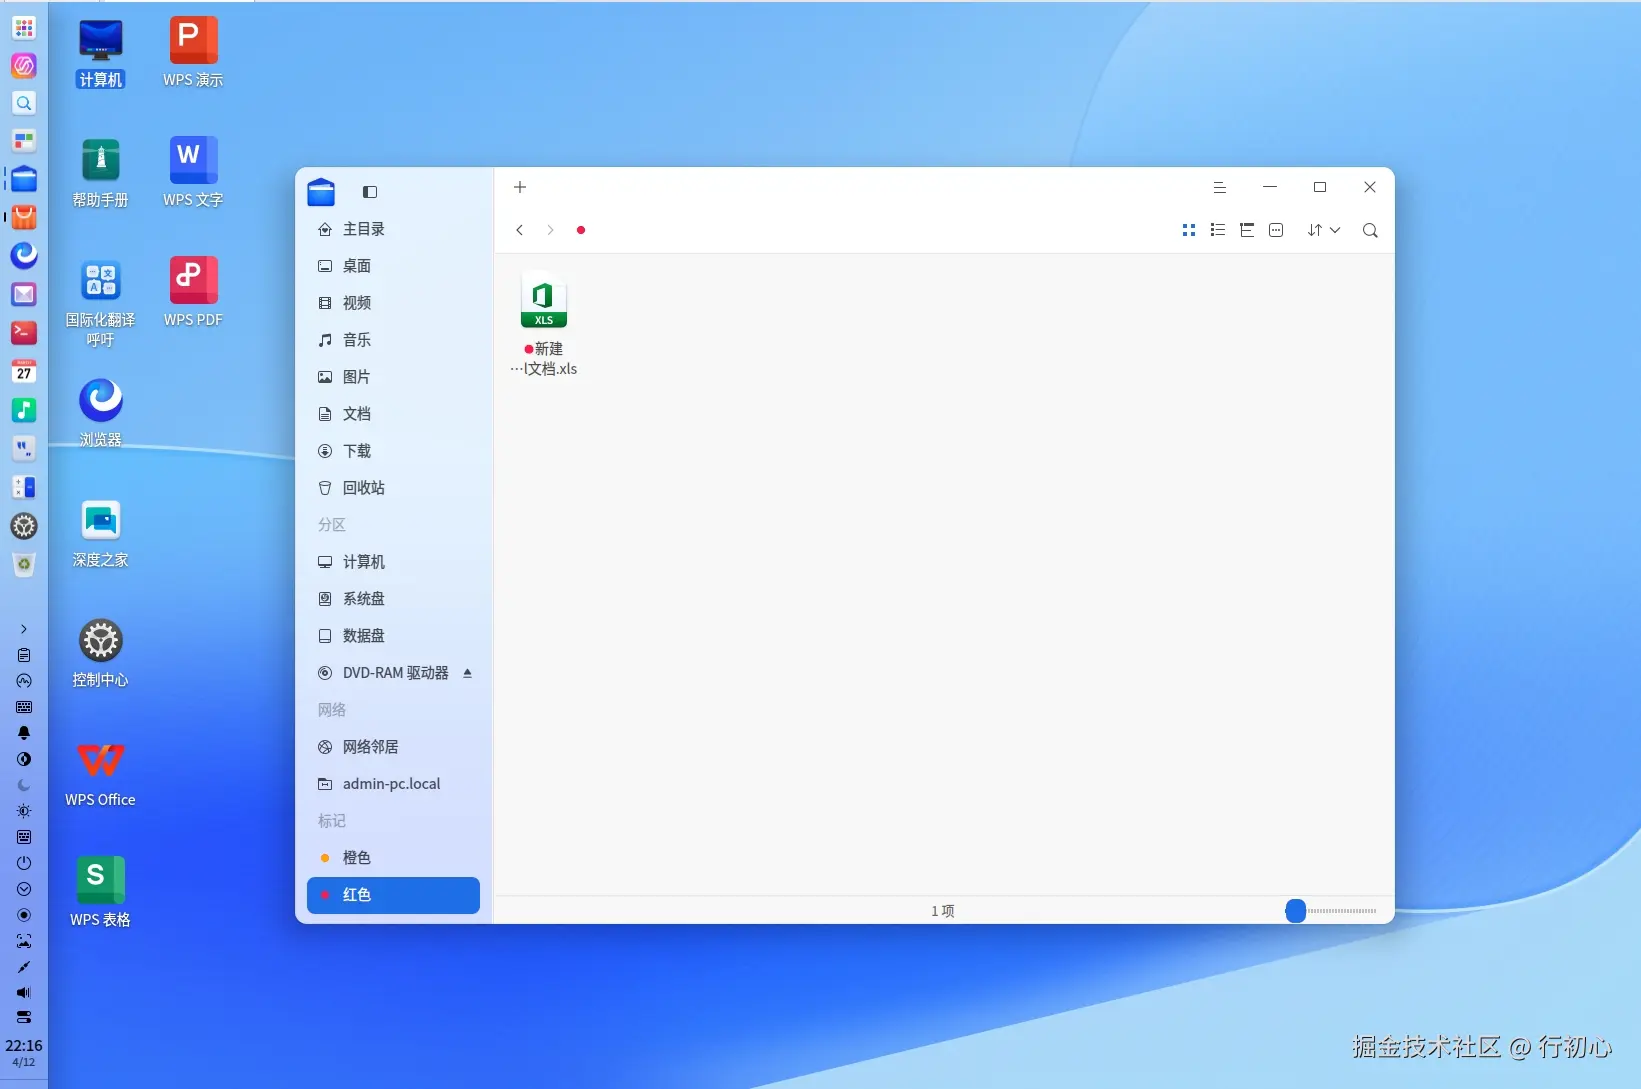Open 网络邻居 in sidebar
The image size is (1641, 1089).
tap(393, 747)
